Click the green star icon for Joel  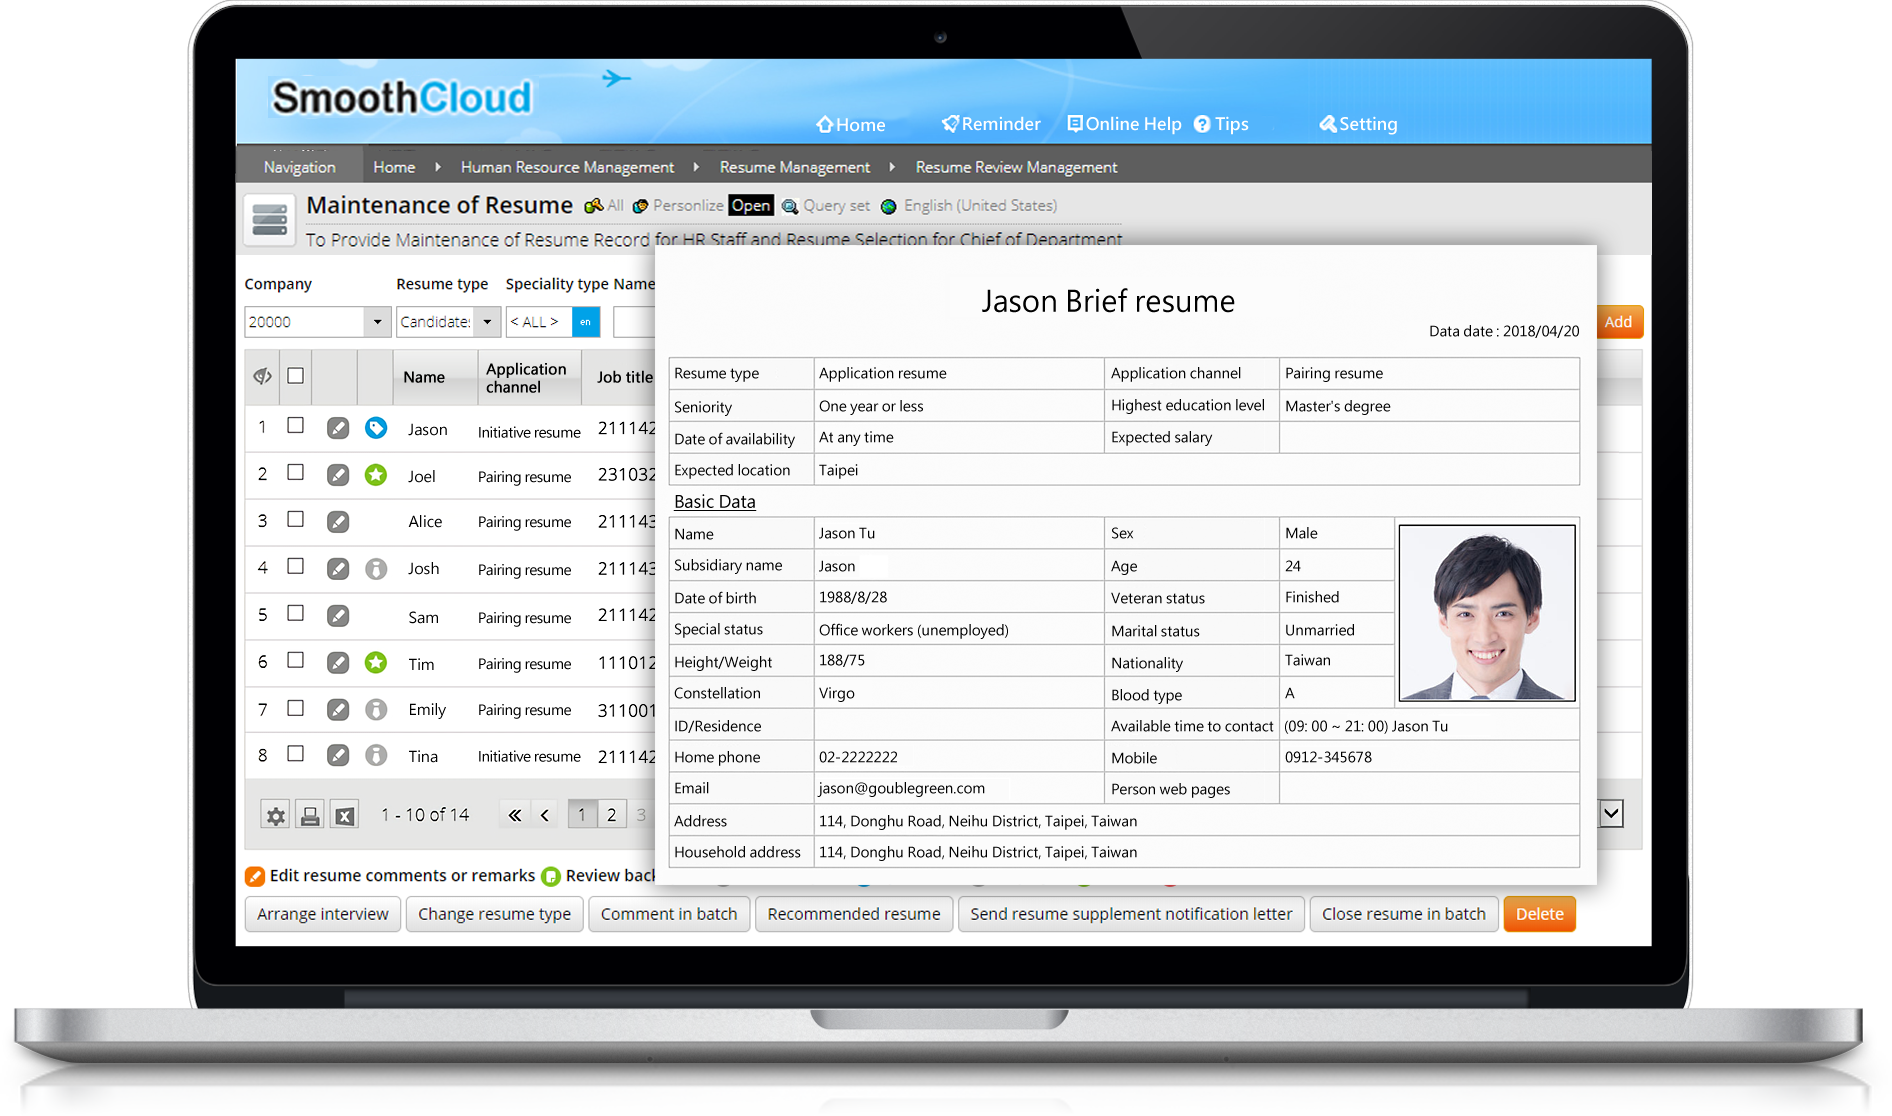point(376,475)
